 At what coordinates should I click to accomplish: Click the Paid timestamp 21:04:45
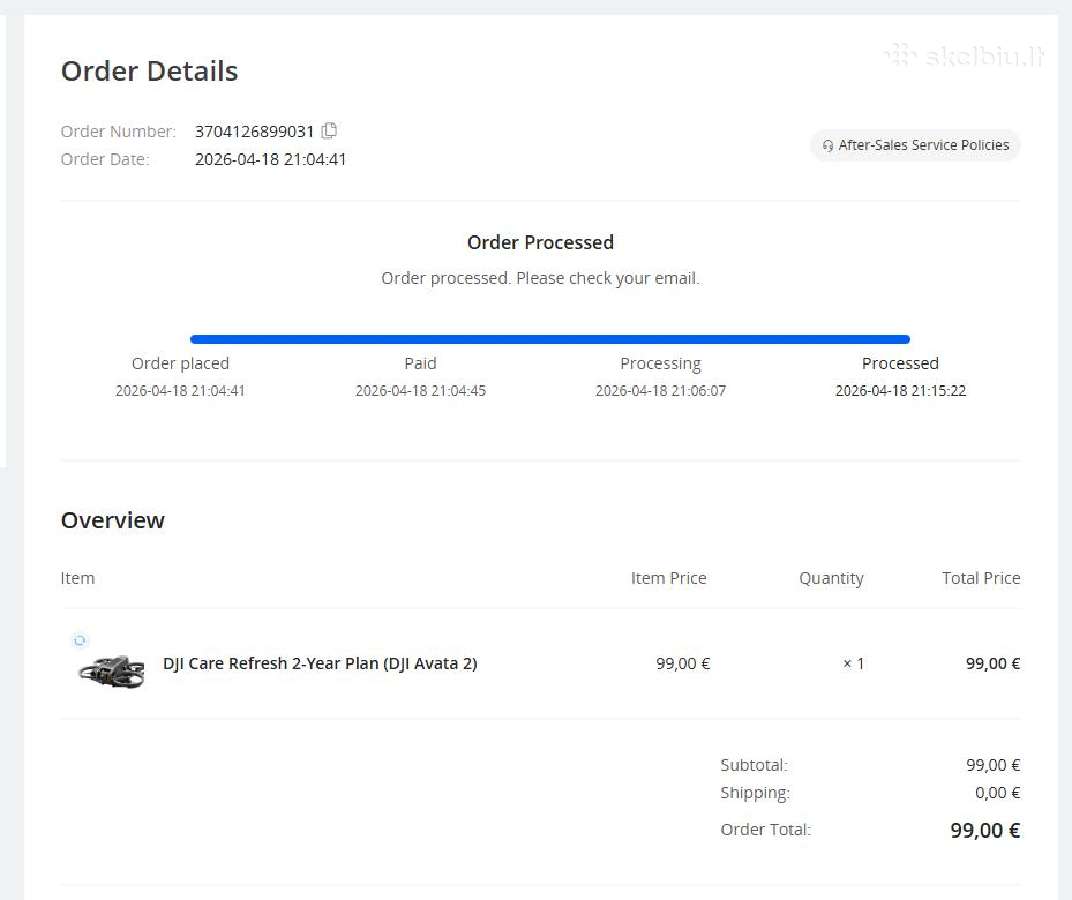coord(420,391)
